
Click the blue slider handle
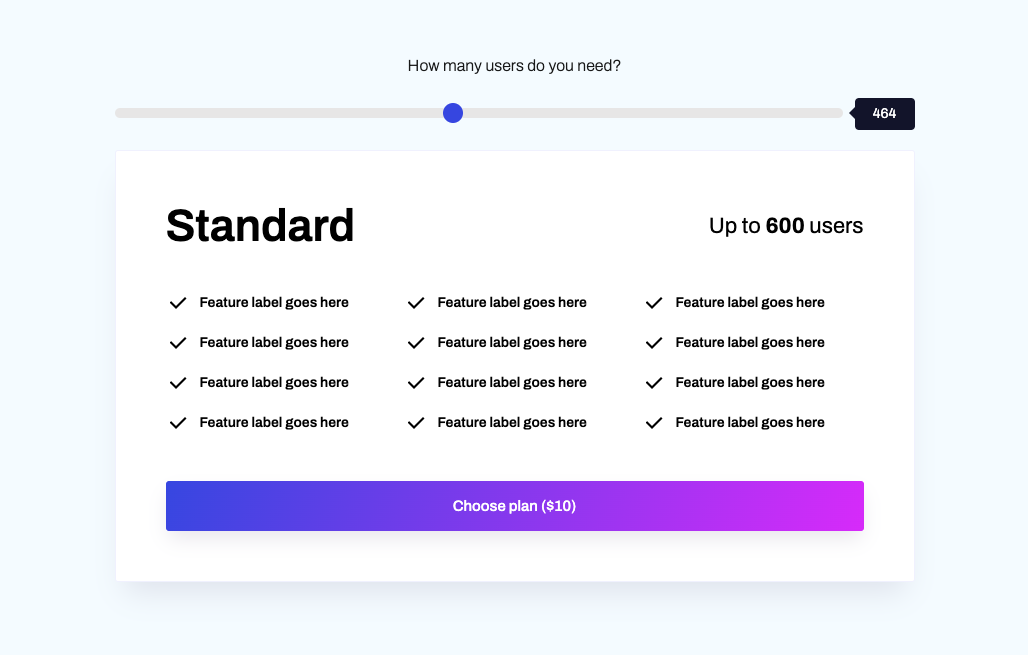pyautogui.click(x=453, y=113)
